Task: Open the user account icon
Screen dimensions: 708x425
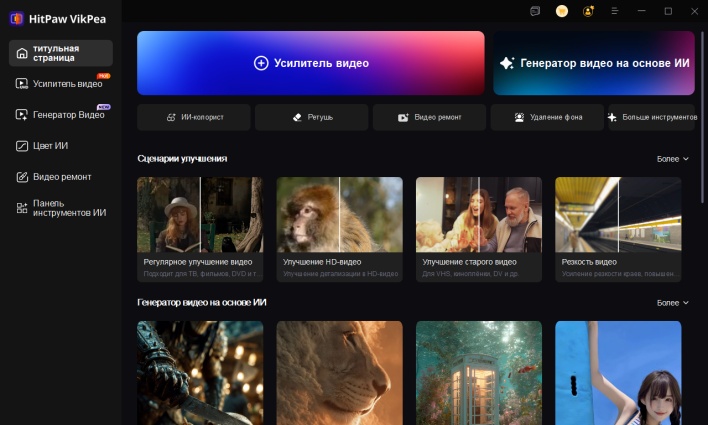Action: click(x=588, y=11)
